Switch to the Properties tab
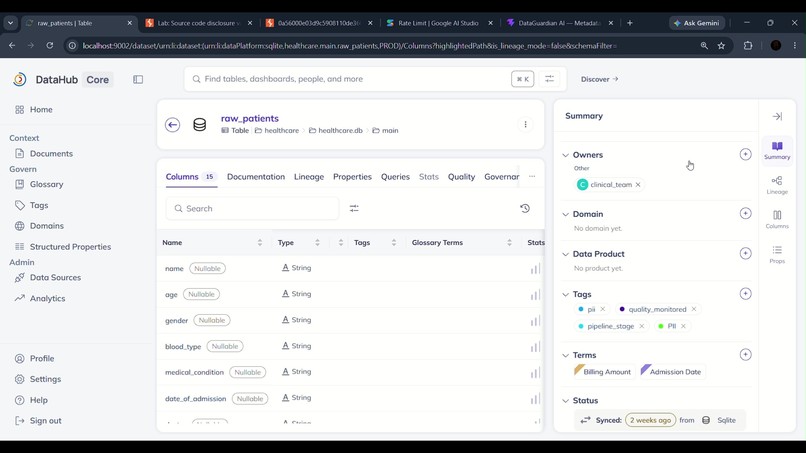Viewport: 806px width, 453px height. [x=352, y=176]
